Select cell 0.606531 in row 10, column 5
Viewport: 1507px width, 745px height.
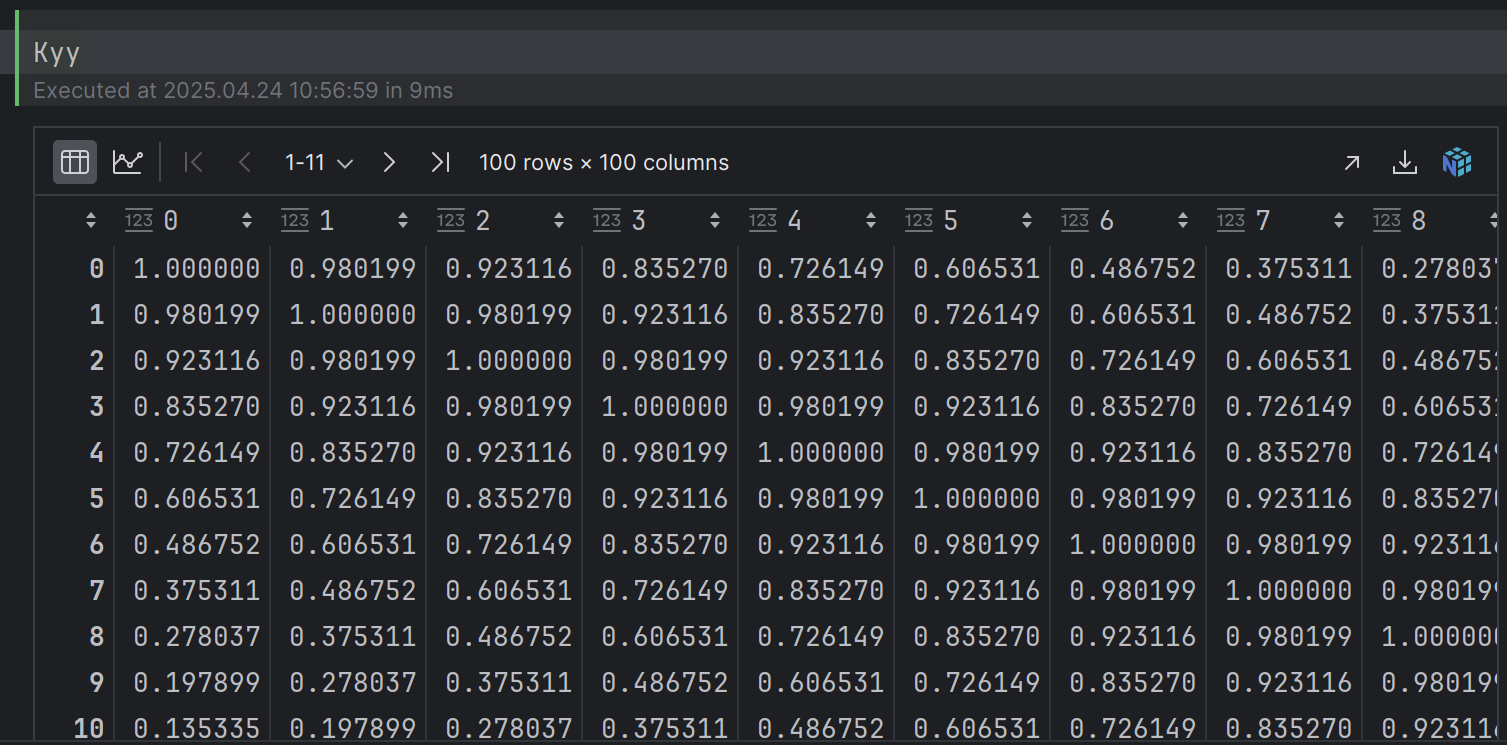click(977, 728)
